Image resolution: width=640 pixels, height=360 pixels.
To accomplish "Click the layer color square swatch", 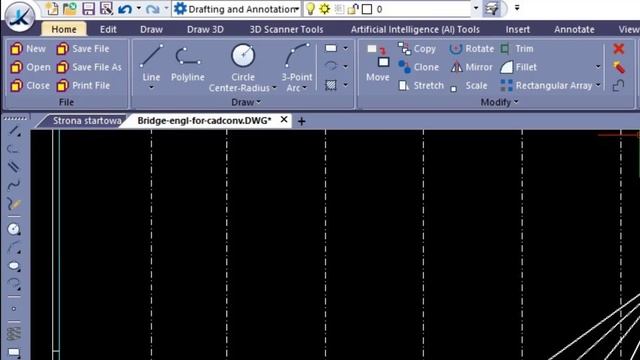I will [367, 9].
